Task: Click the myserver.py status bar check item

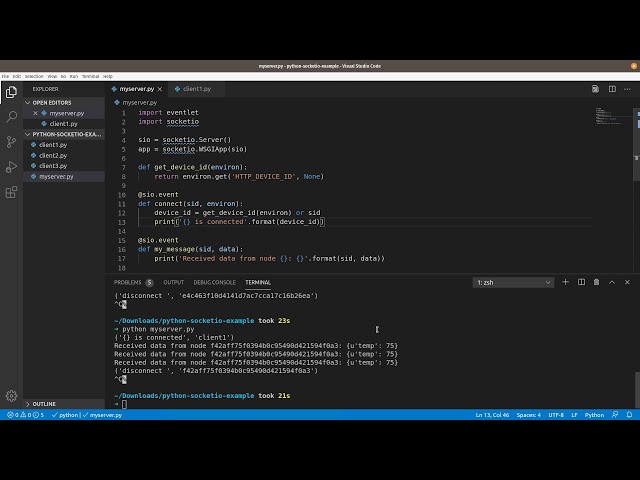Action: tap(102, 415)
